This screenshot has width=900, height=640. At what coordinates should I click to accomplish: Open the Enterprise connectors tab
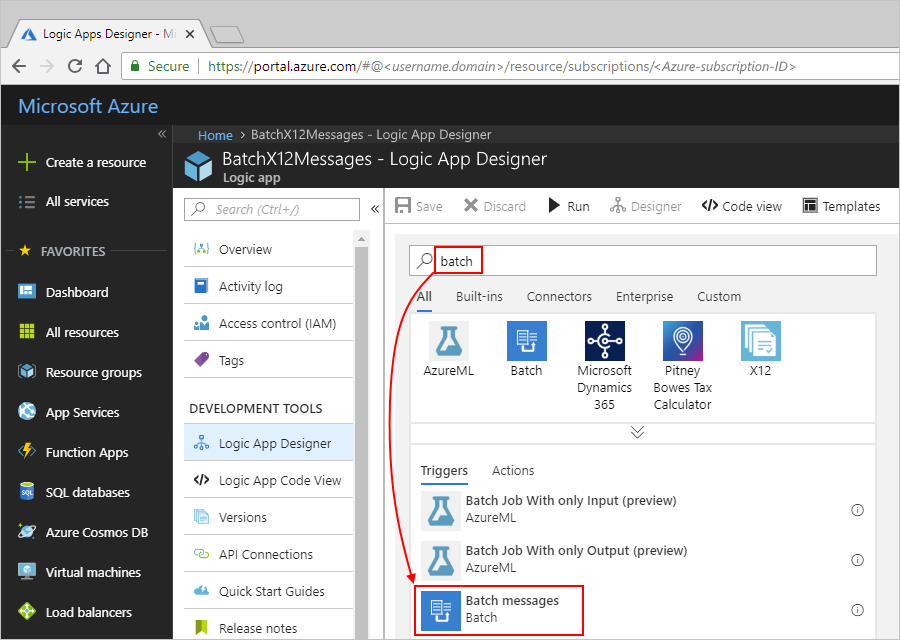[644, 296]
